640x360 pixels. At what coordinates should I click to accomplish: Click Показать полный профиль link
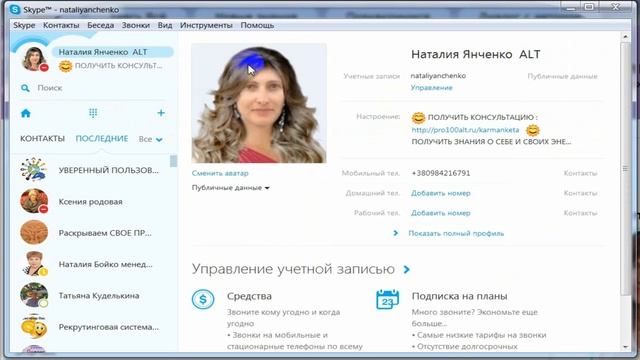point(456,233)
